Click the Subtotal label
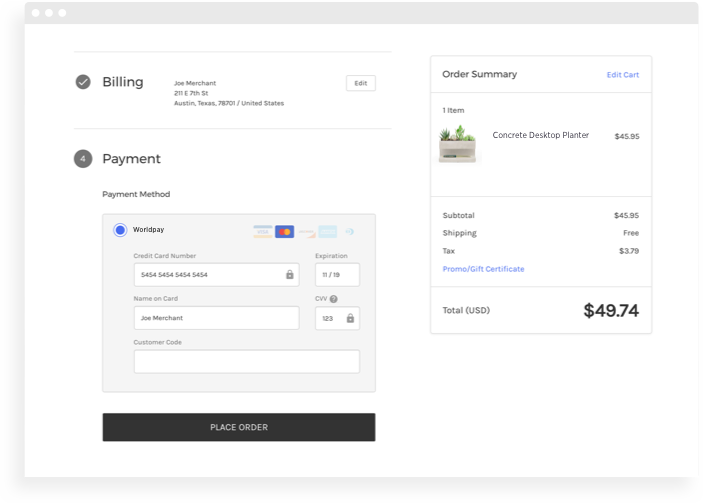703x503 pixels. click(458, 215)
